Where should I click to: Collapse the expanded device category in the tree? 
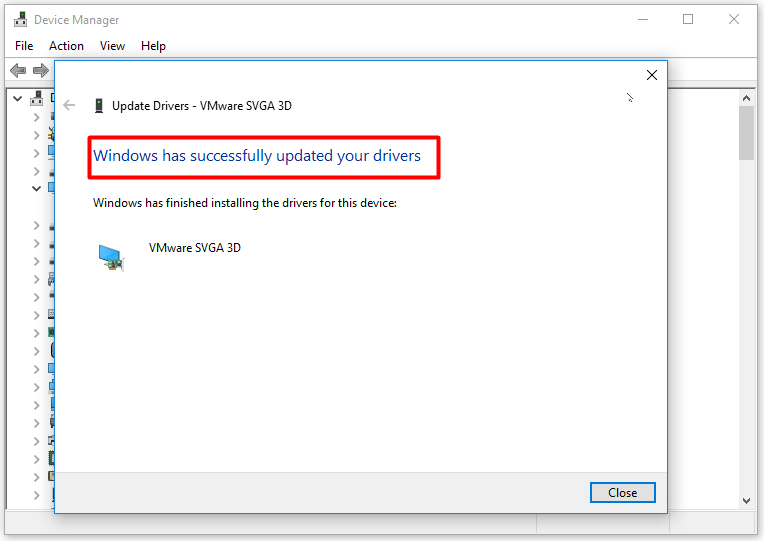pyautogui.click(x=36, y=188)
